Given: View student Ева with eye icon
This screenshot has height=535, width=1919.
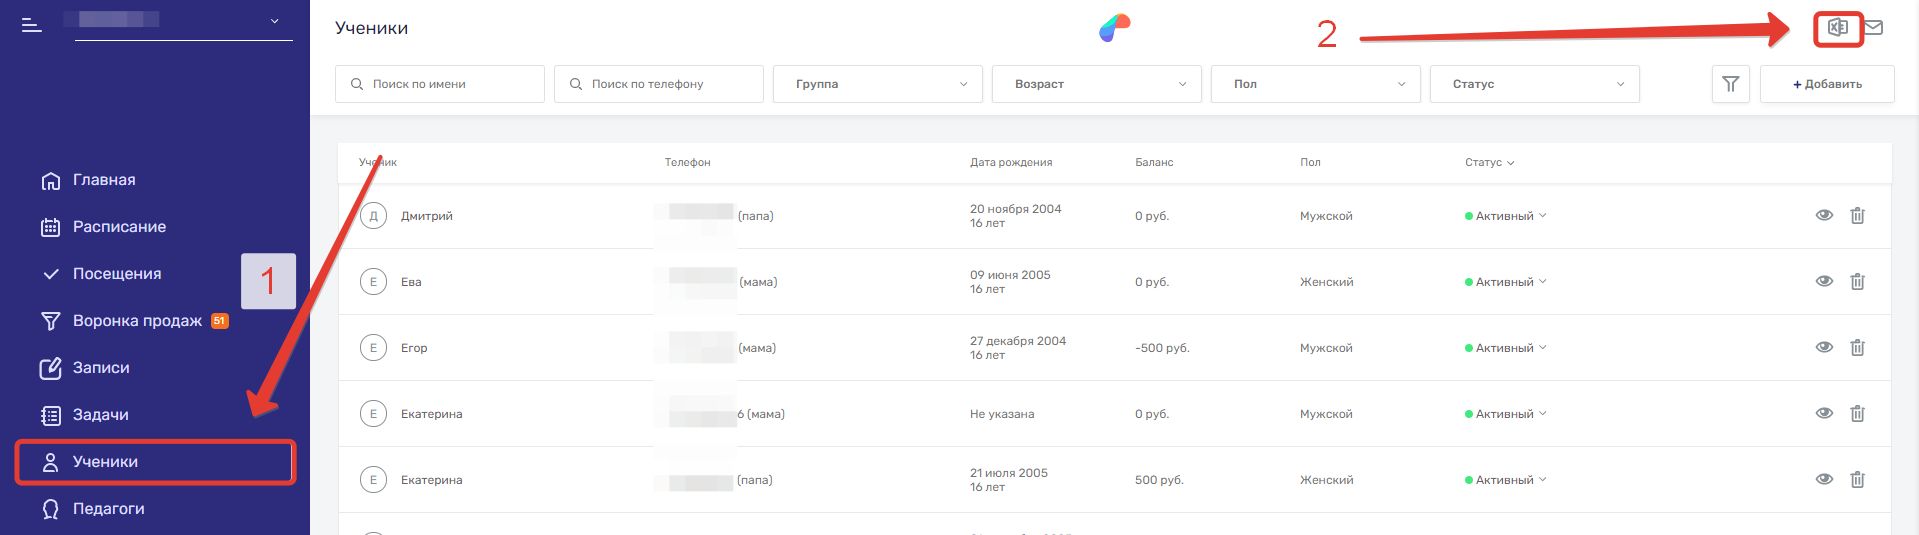Looking at the screenshot, I should [1824, 282].
